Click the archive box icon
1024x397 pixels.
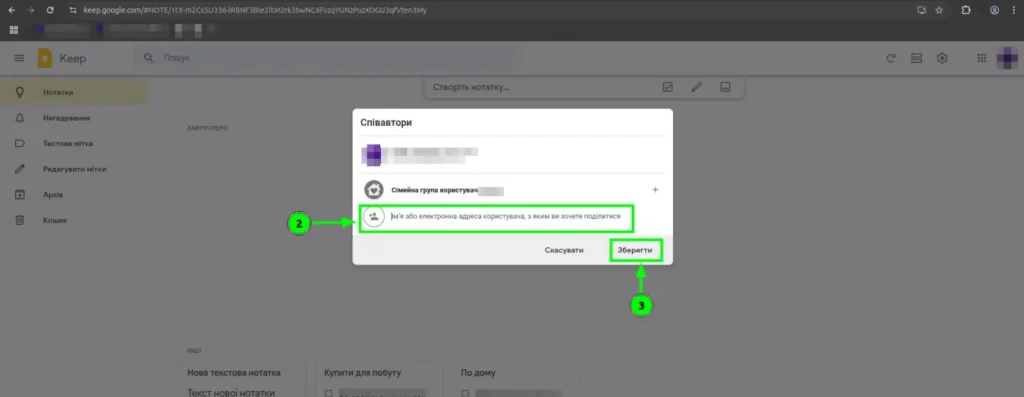[20, 195]
